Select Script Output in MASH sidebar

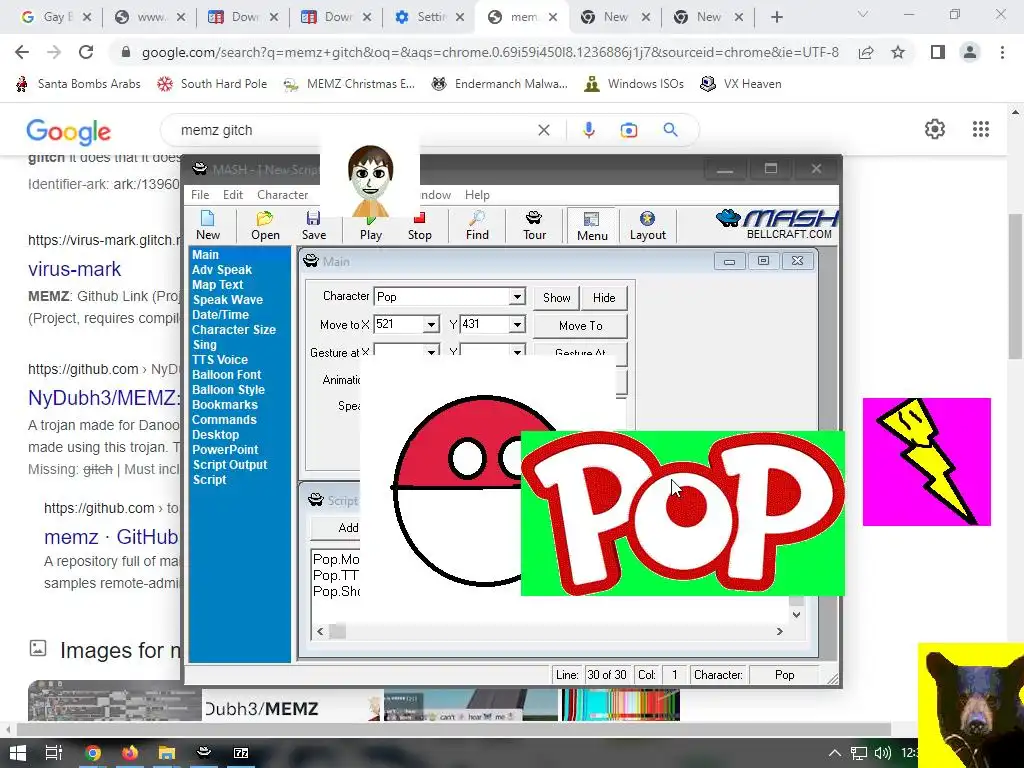pos(229,465)
